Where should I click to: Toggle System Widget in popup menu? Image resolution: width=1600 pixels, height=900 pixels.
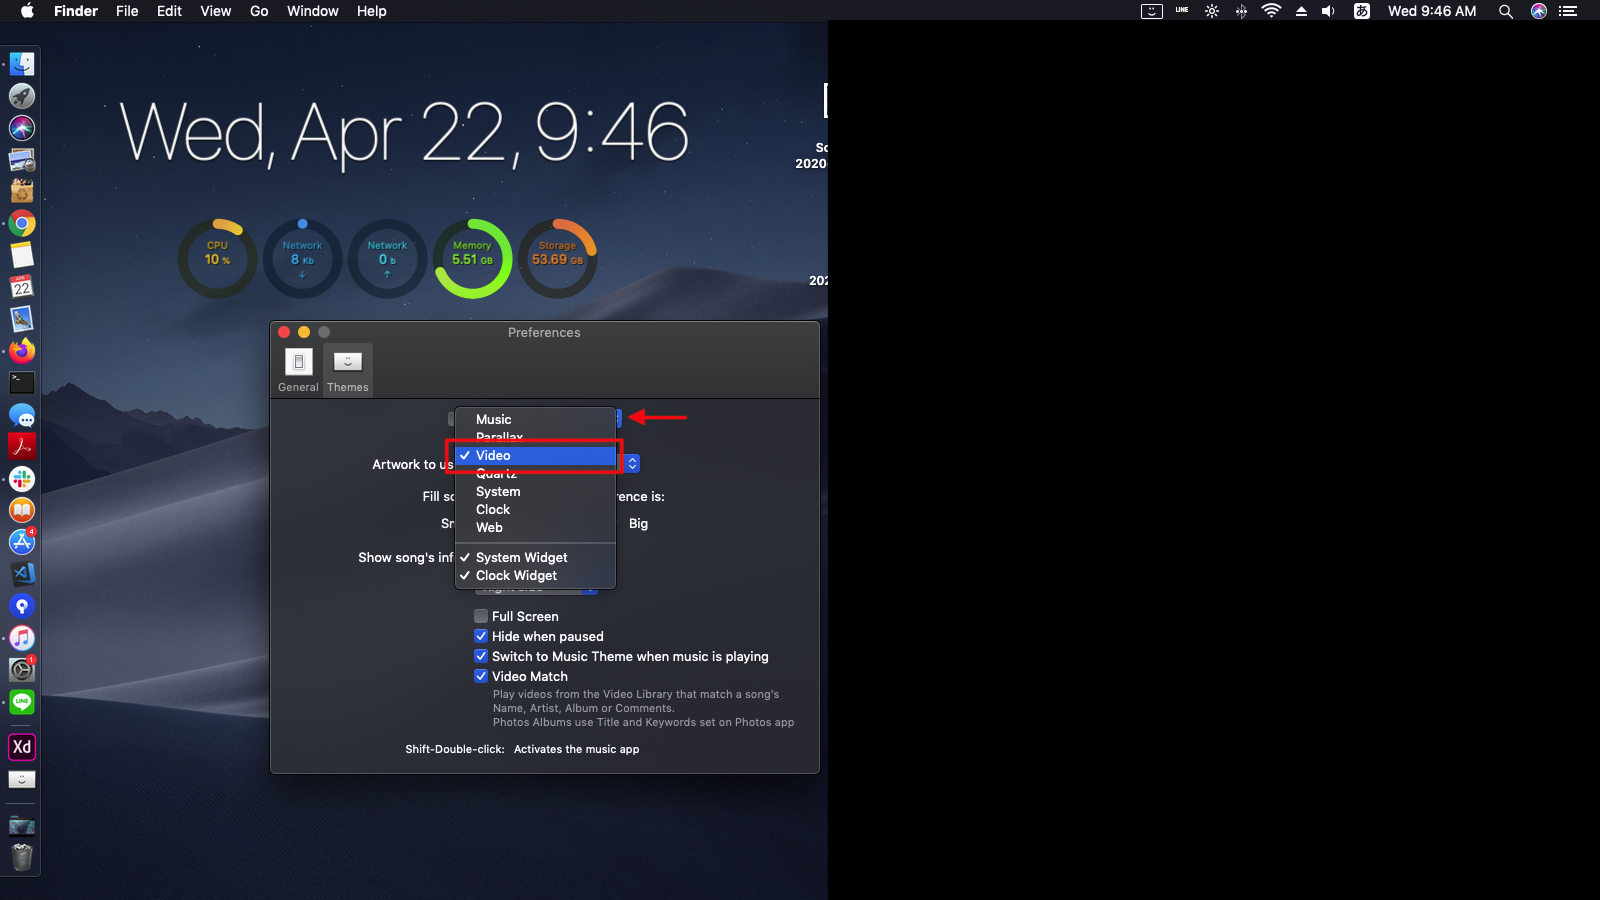(x=535, y=557)
